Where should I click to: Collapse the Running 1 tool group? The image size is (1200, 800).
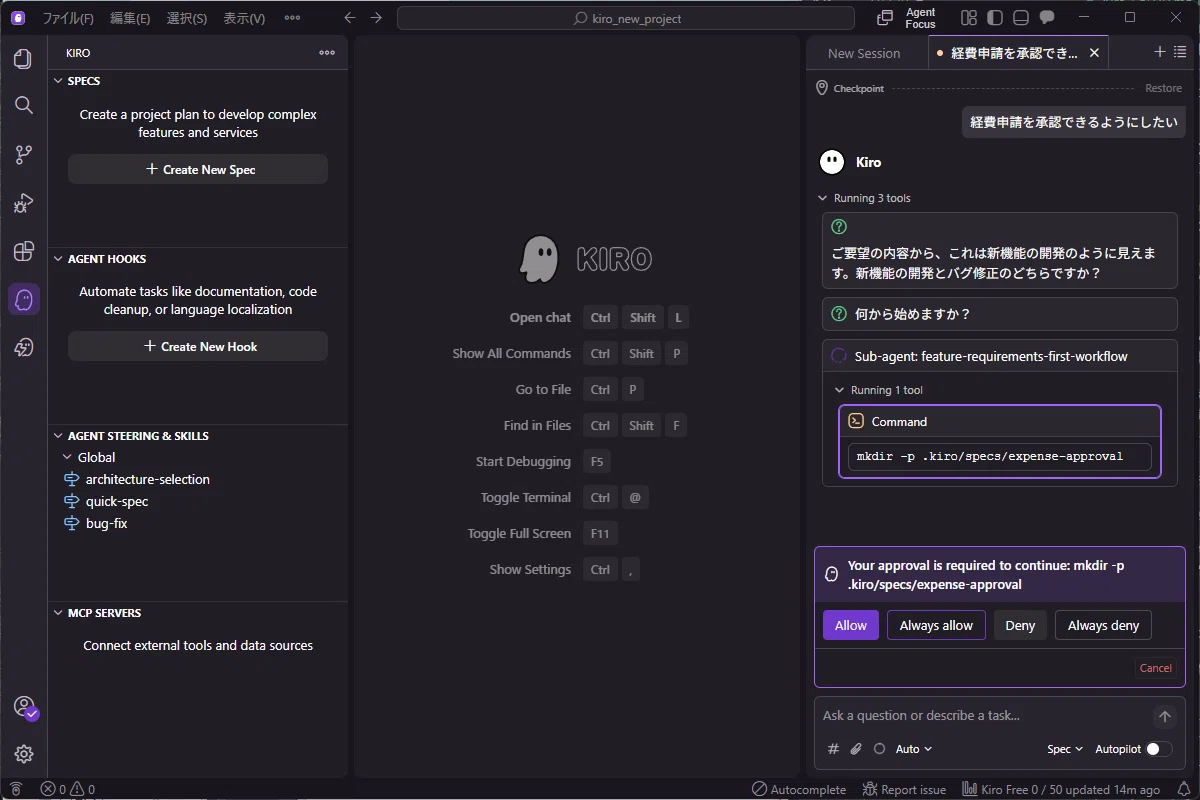(x=840, y=390)
